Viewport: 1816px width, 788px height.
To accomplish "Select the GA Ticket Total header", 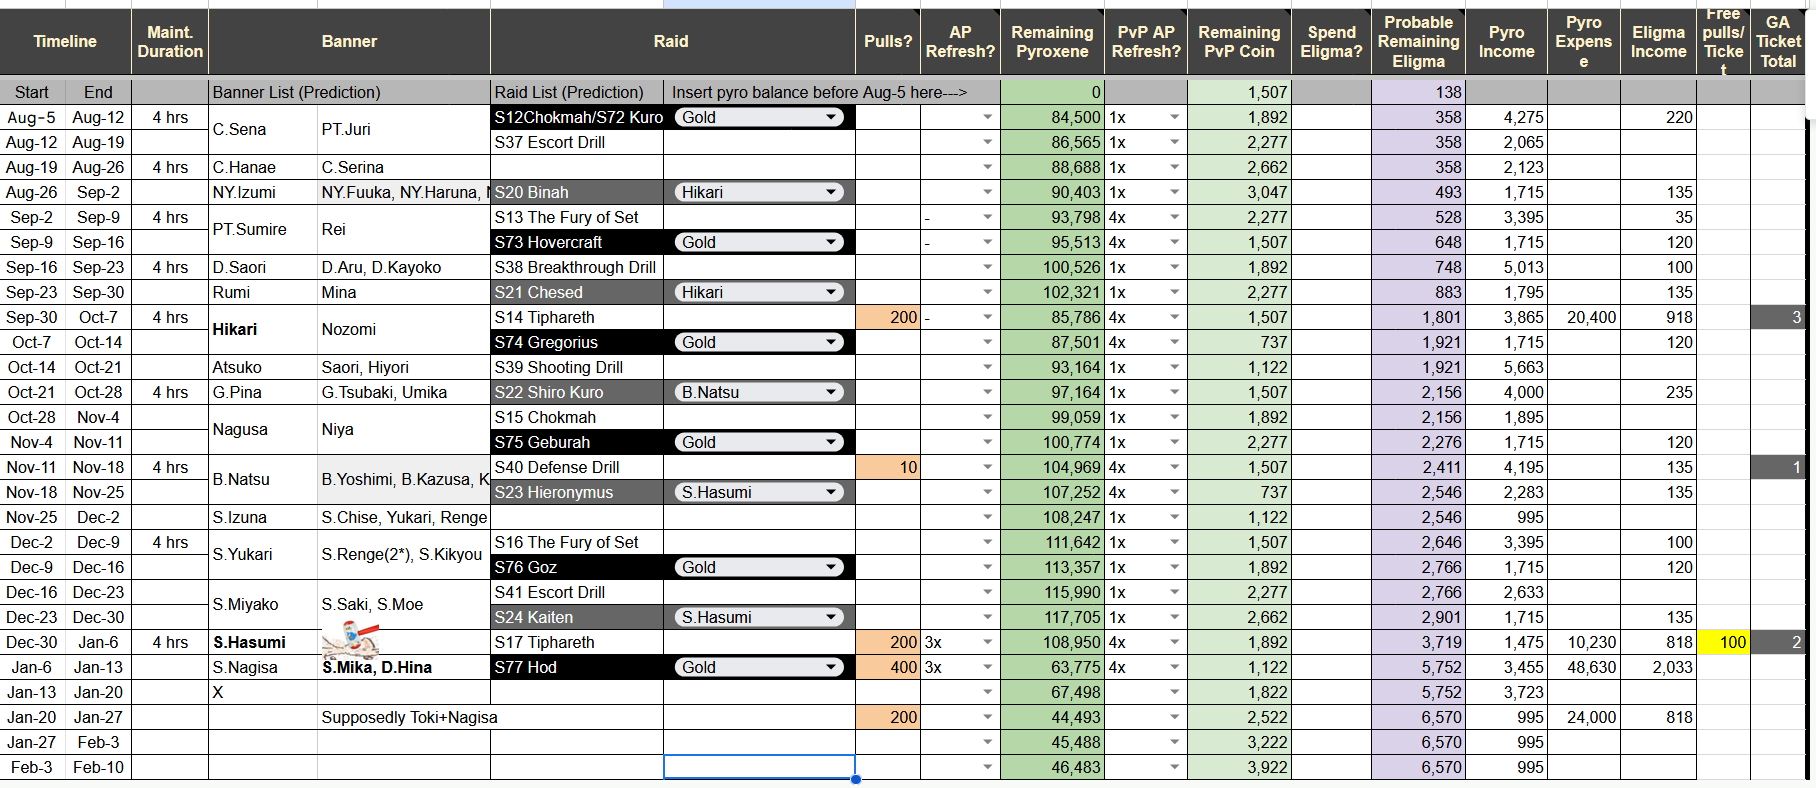I will (1778, 41).
